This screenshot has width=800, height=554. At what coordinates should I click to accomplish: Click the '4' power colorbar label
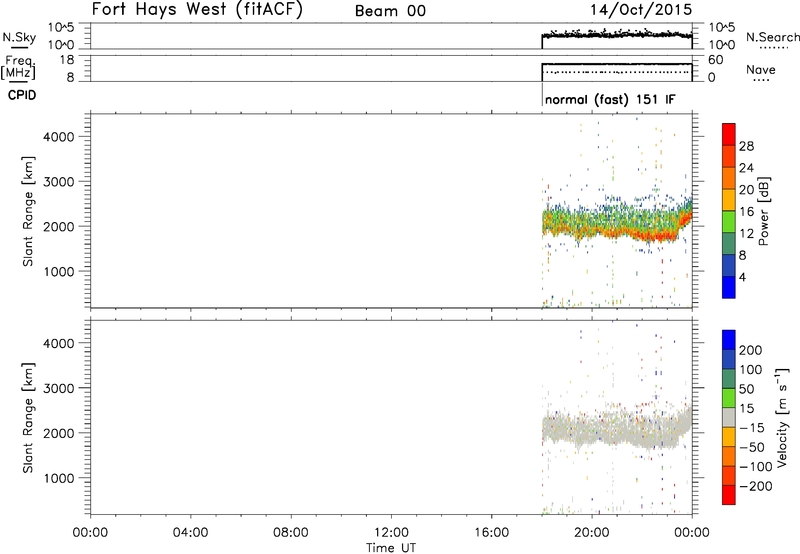tap(742, 277)
